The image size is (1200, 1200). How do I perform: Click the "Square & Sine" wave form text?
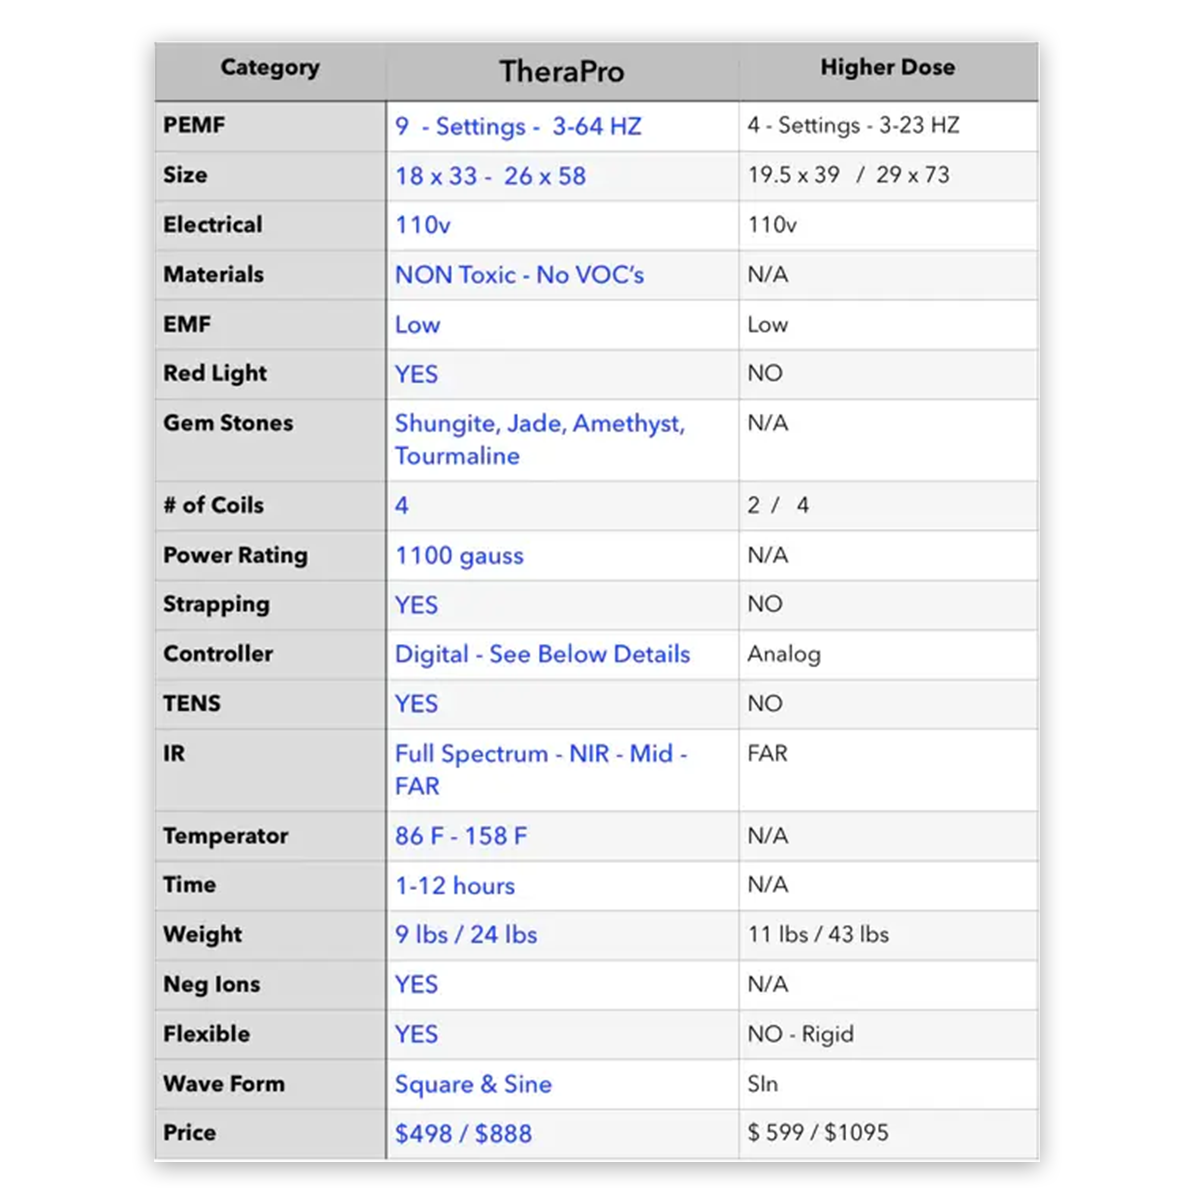[x=473, y=1084]
